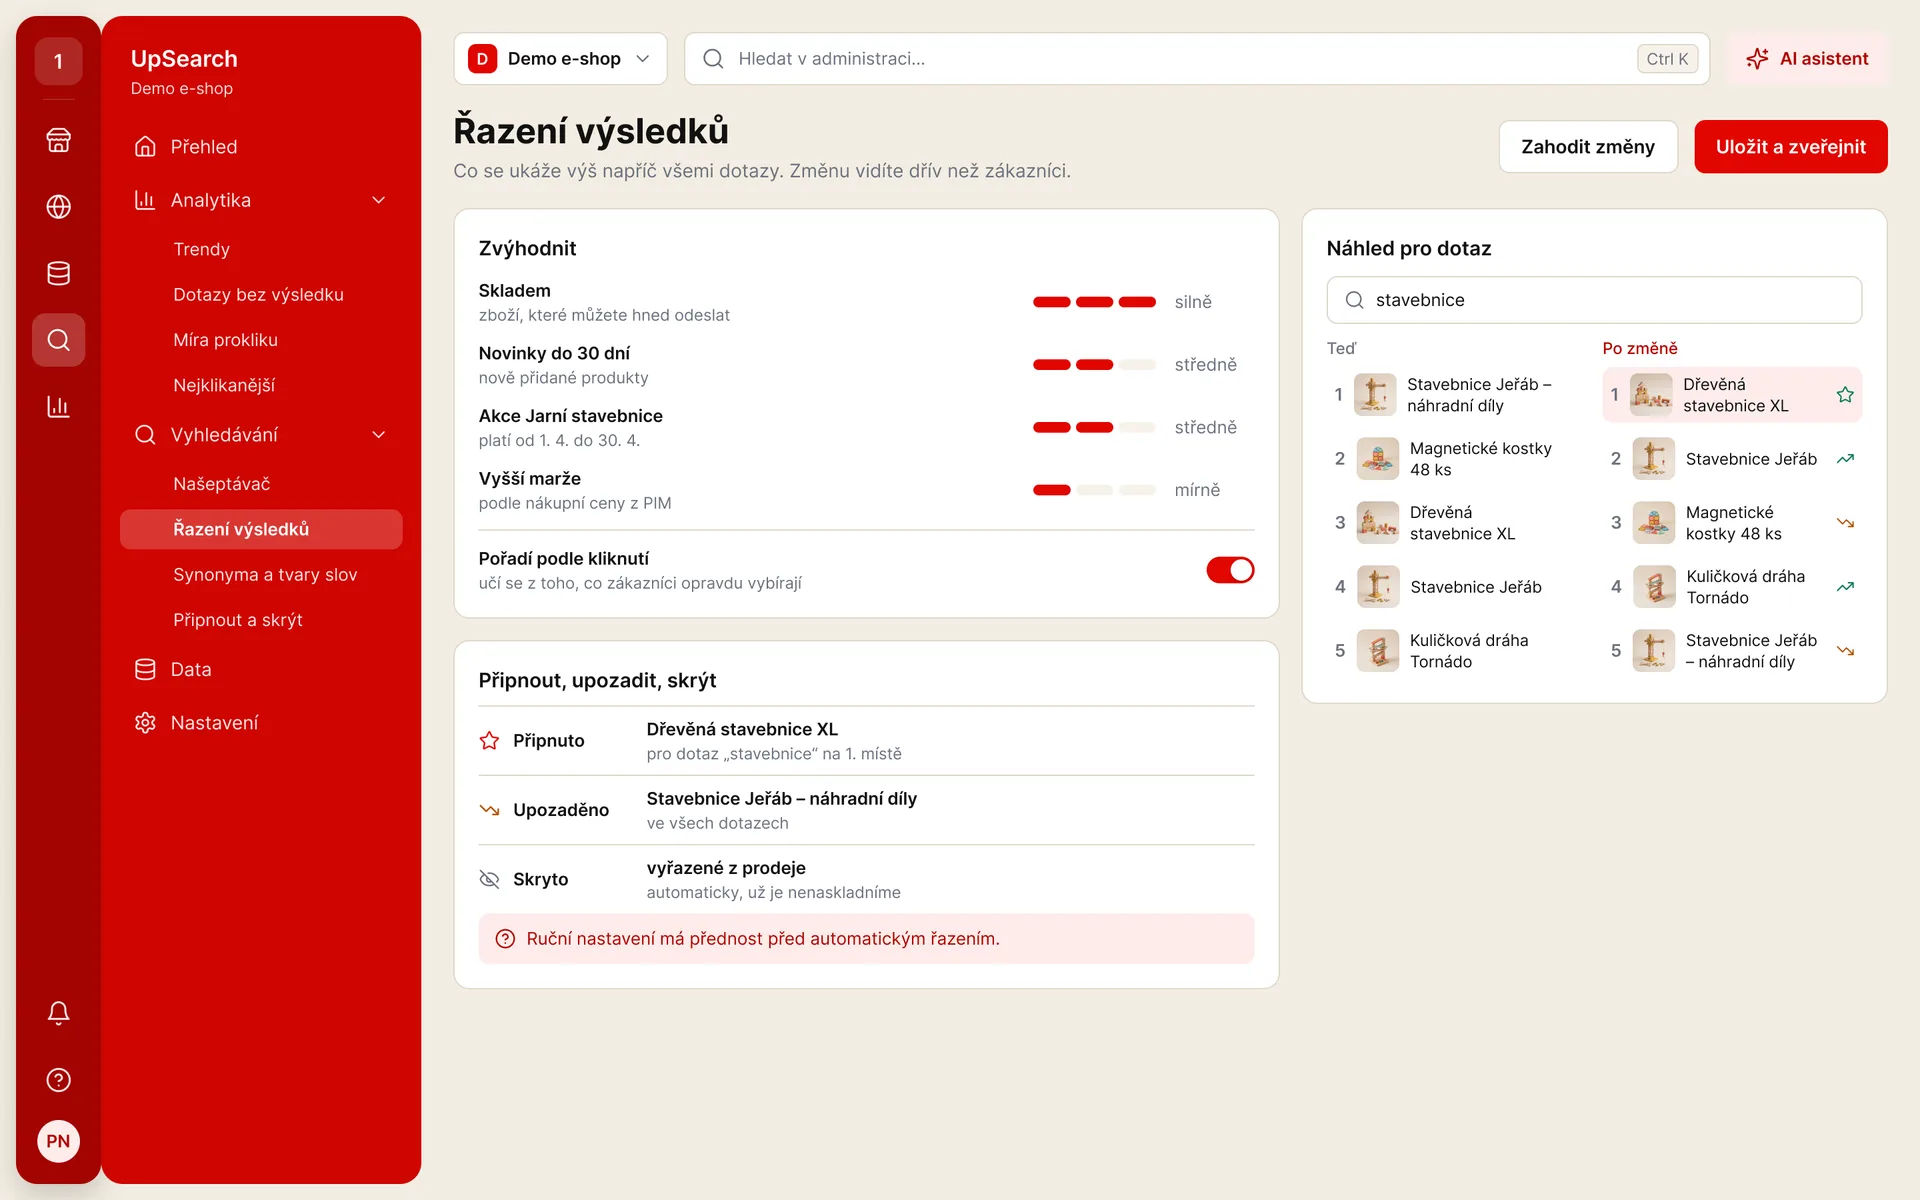Screen dimensions: 1920x1200
Task: Click the AI asistent sparkle icon
Action: pyautogui.click(x=1757, y=59)
